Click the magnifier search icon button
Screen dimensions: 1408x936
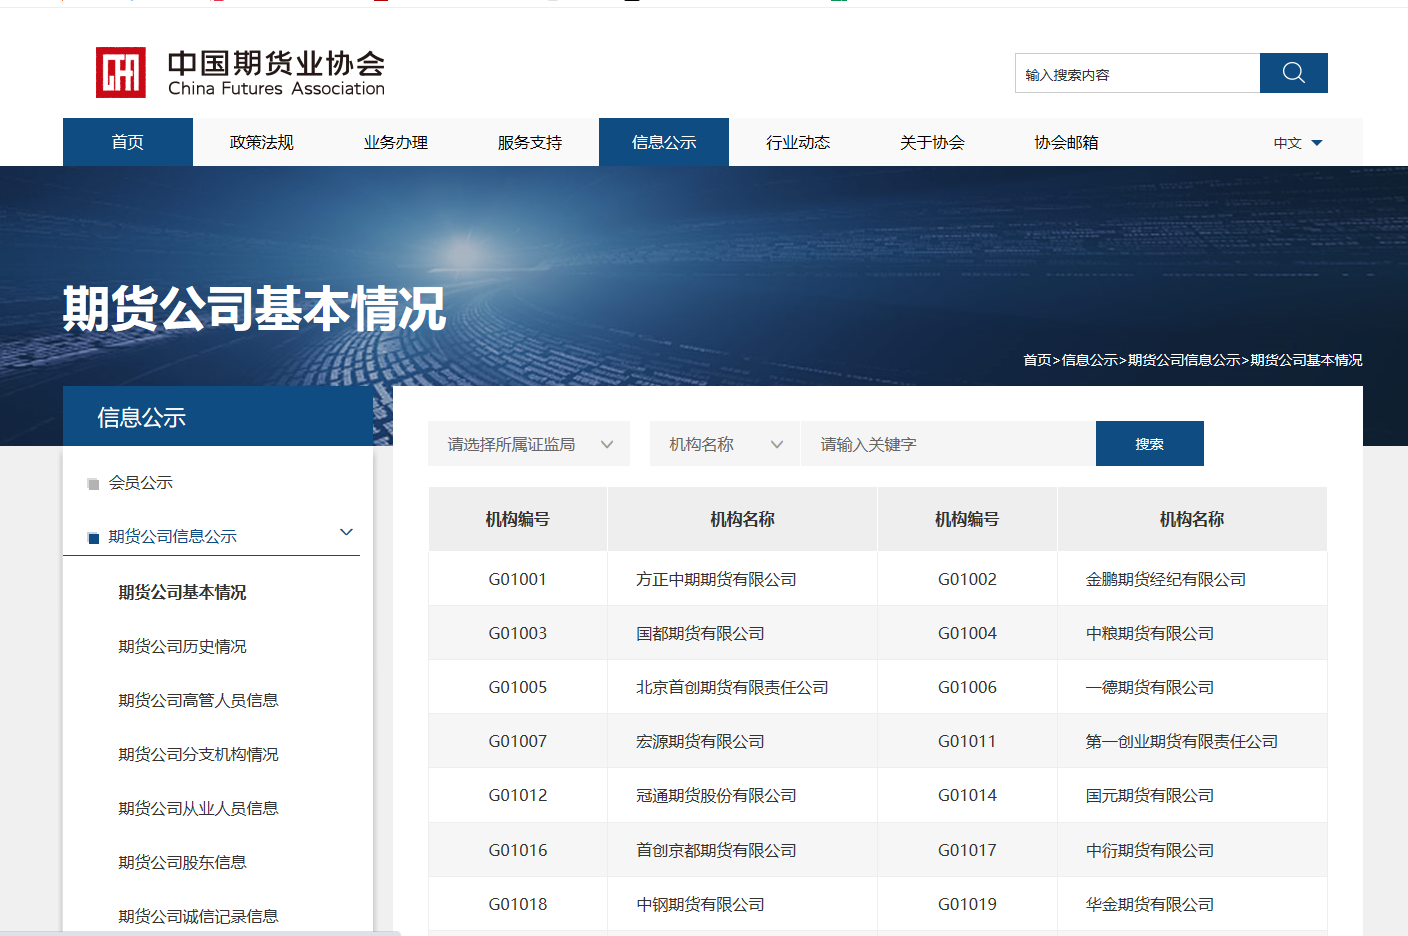1294,73
